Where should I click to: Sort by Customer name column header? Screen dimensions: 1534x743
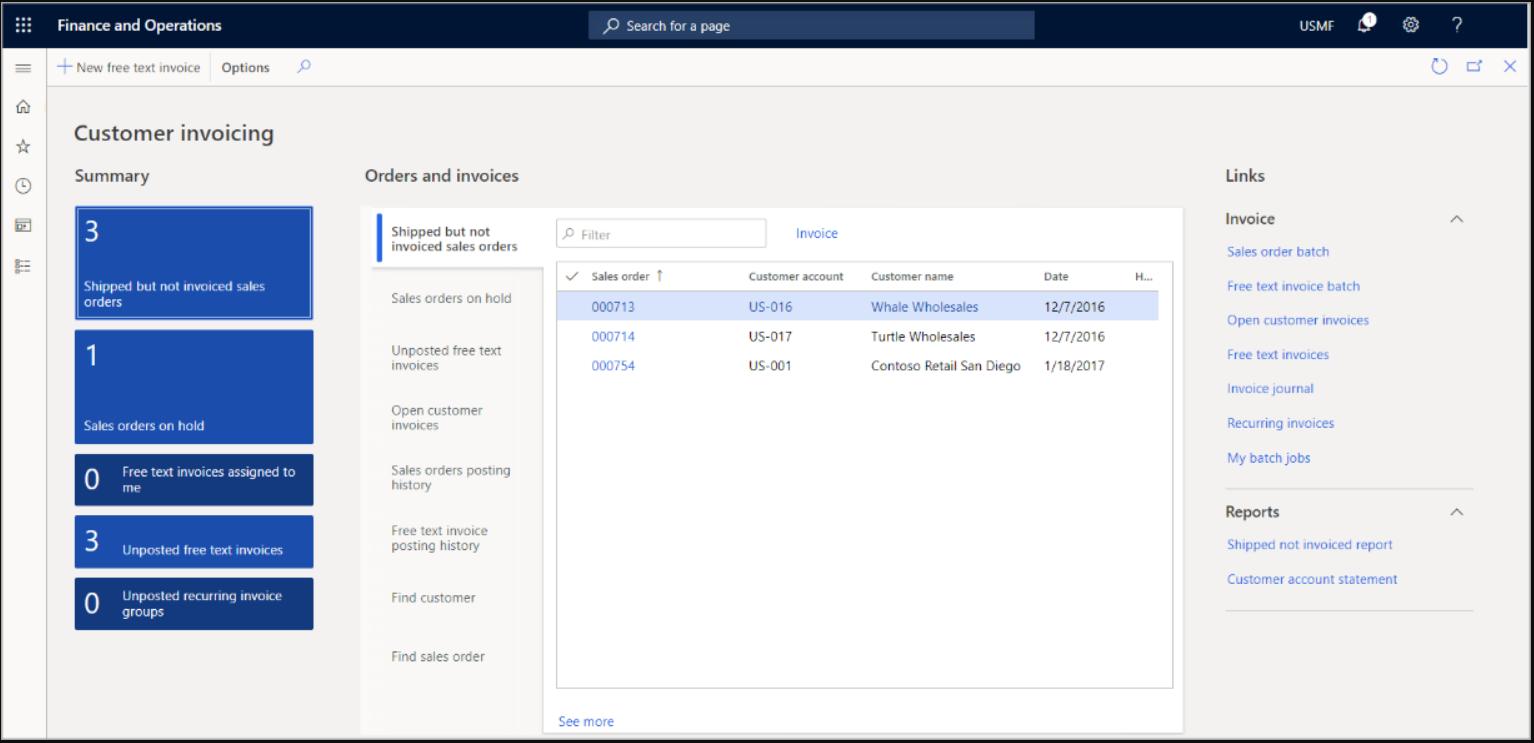tap(912, 276)
